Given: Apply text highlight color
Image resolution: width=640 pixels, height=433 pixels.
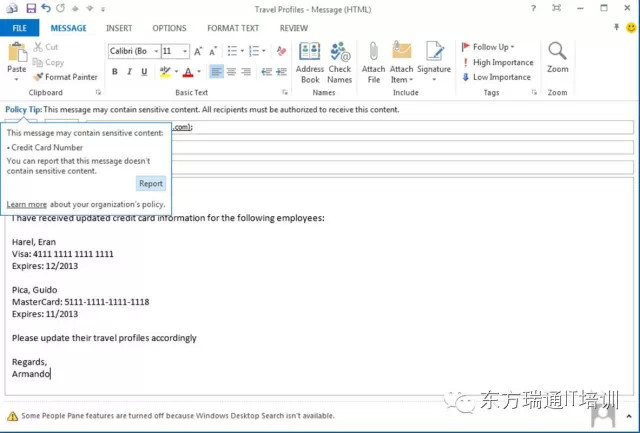Looking at the screenshot, I should coord(165,72).
